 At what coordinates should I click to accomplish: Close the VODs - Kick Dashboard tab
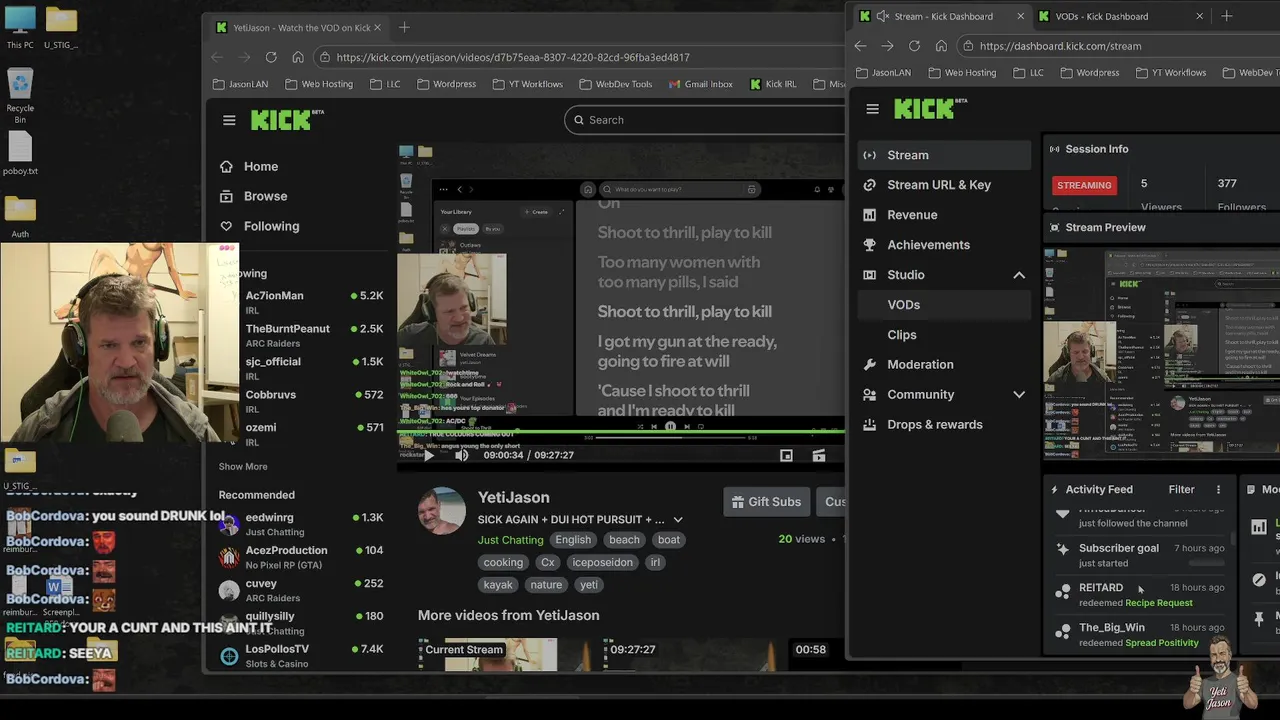pos(1199,16)
